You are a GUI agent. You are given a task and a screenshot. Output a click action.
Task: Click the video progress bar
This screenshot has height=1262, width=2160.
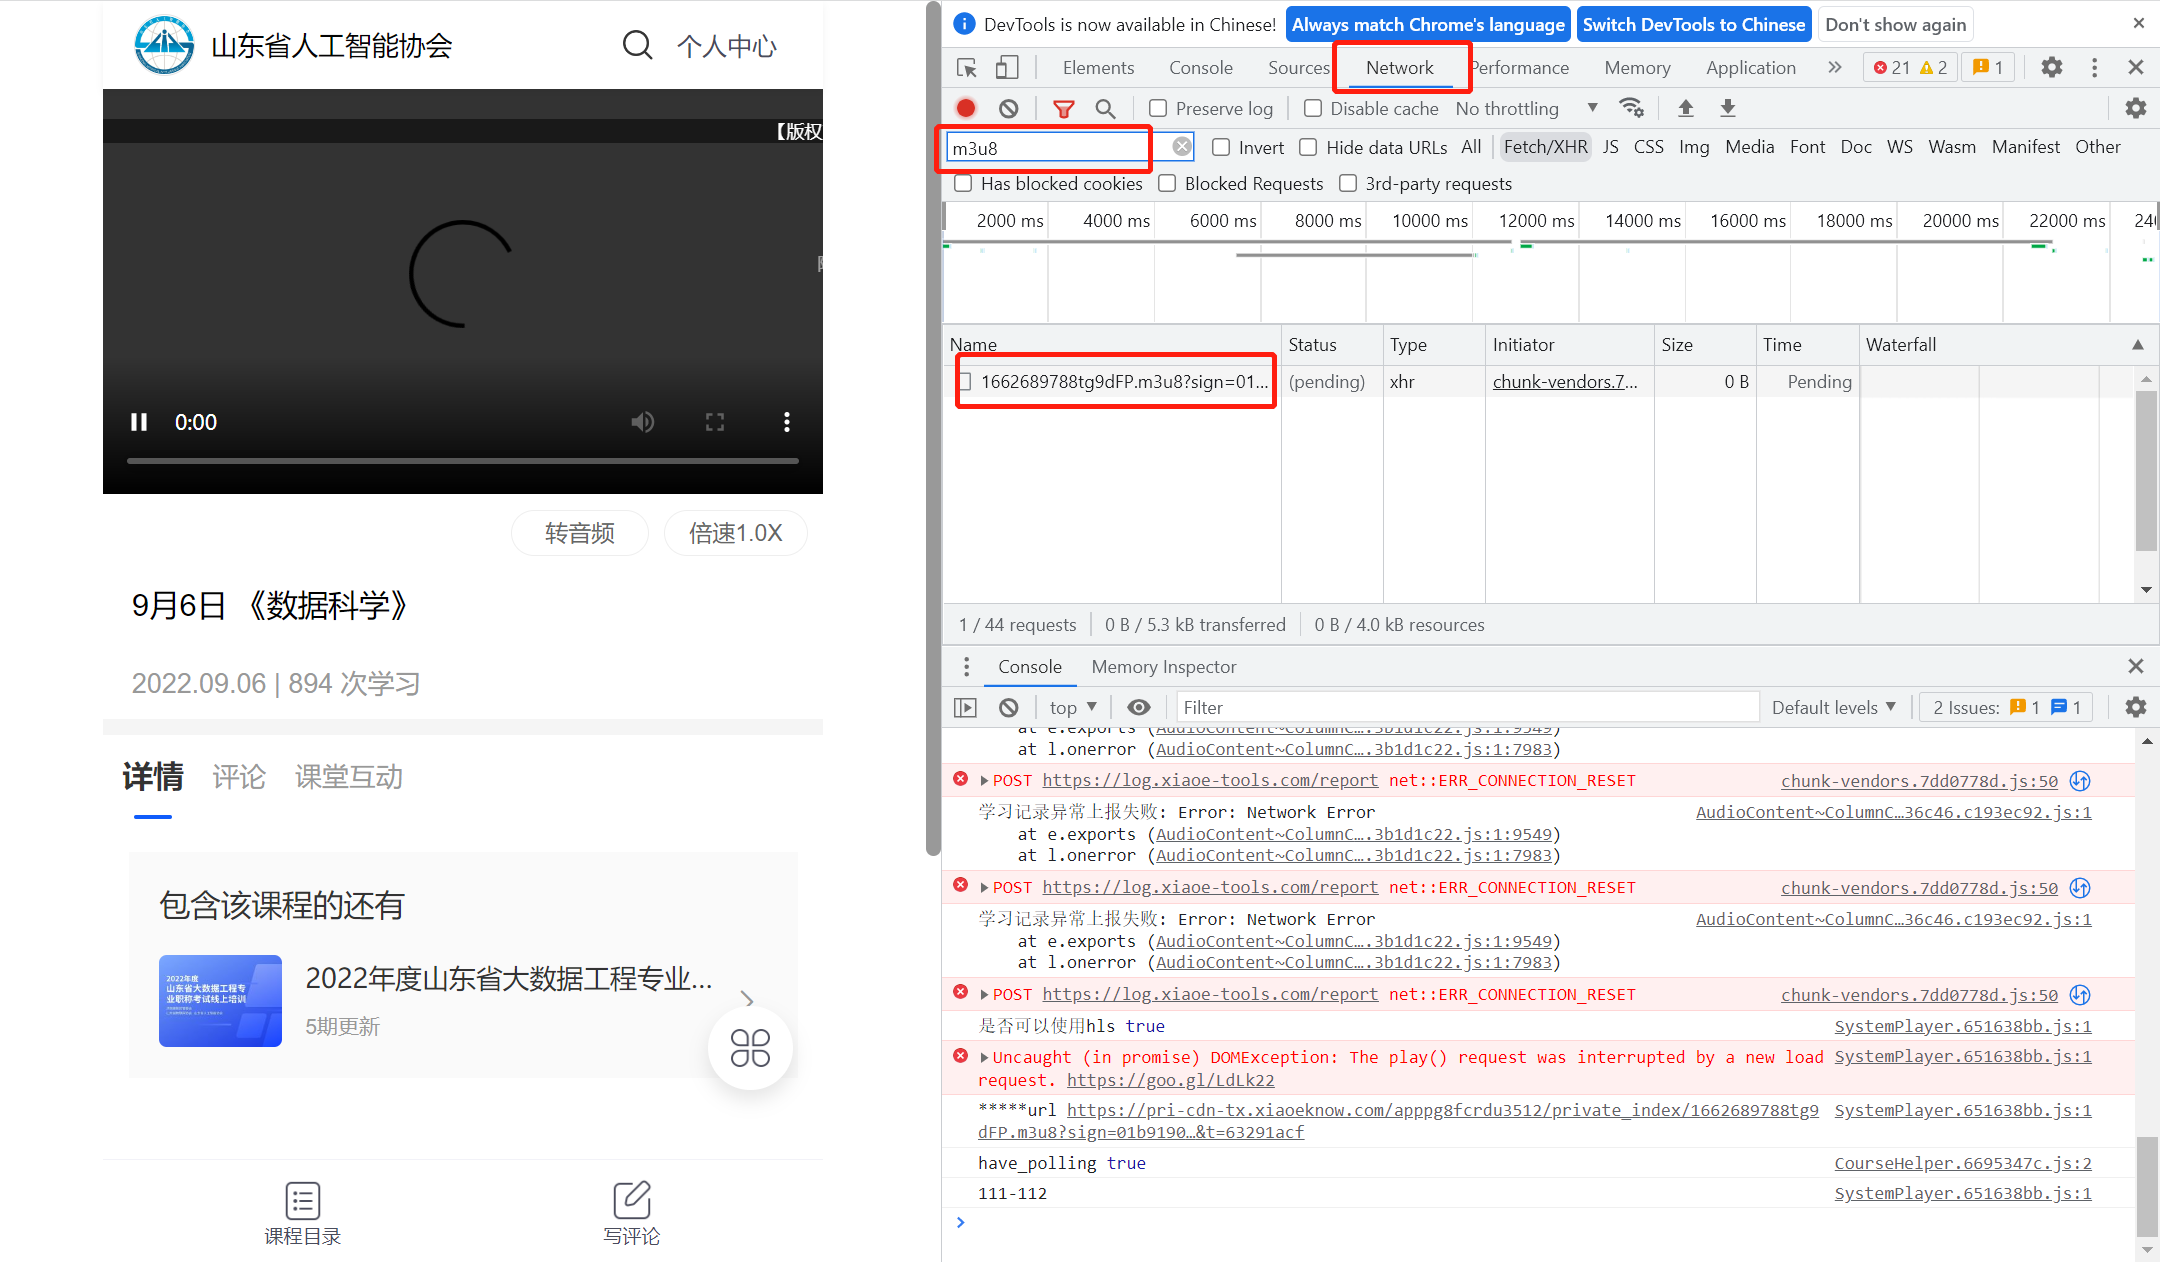tap(462, 461)
